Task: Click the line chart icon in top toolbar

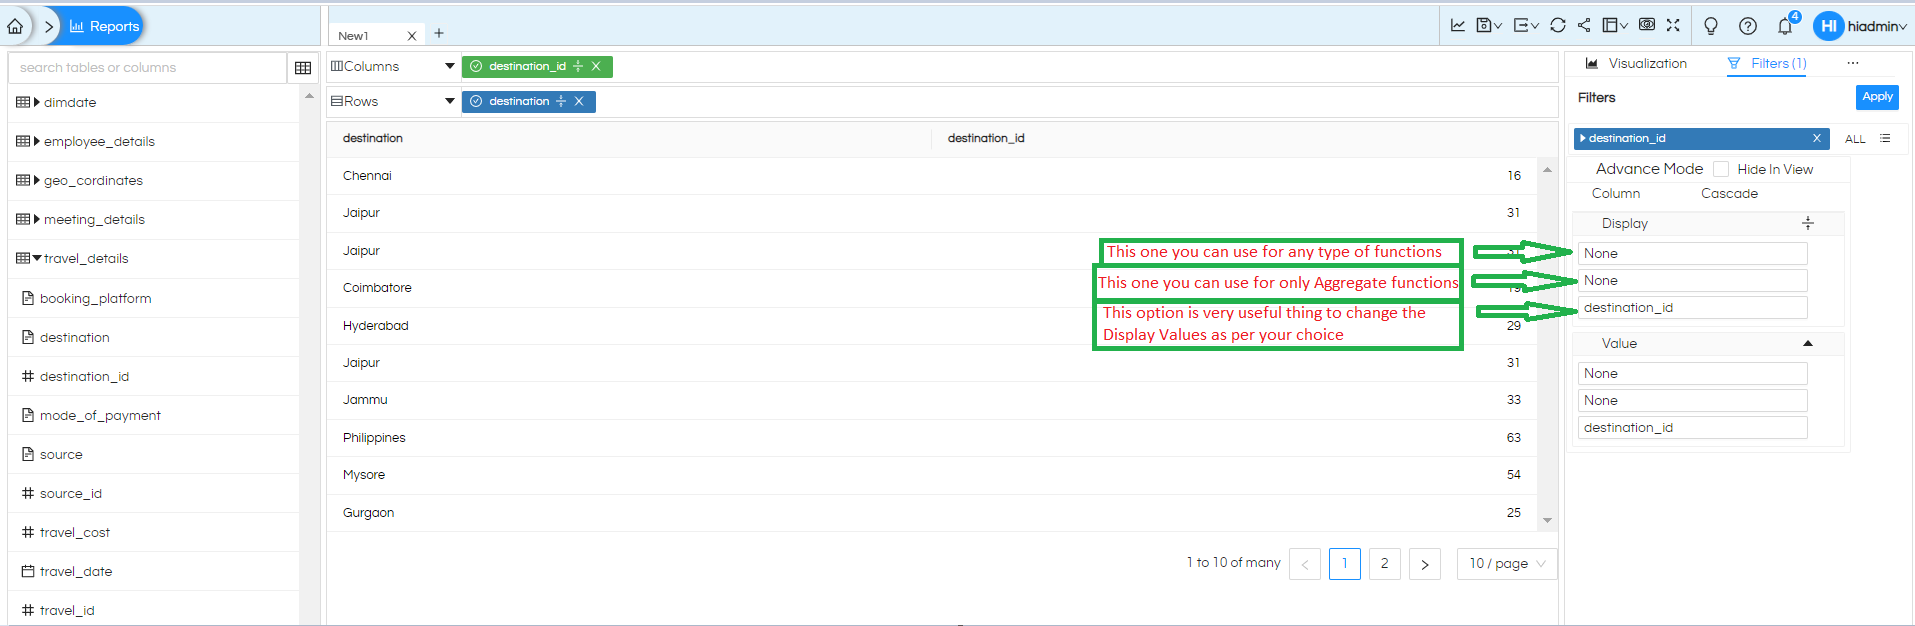Action: pos(1458,25)
